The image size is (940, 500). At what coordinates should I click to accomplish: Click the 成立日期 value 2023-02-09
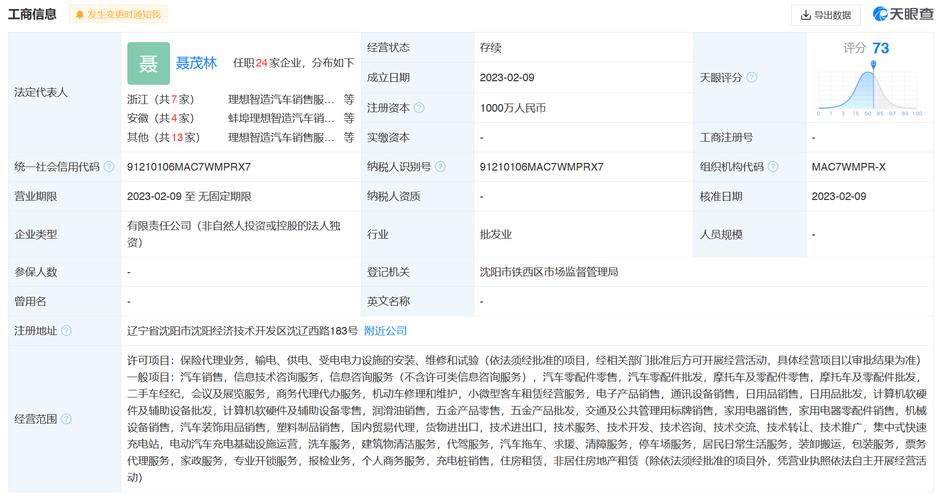tap(507, 77)
